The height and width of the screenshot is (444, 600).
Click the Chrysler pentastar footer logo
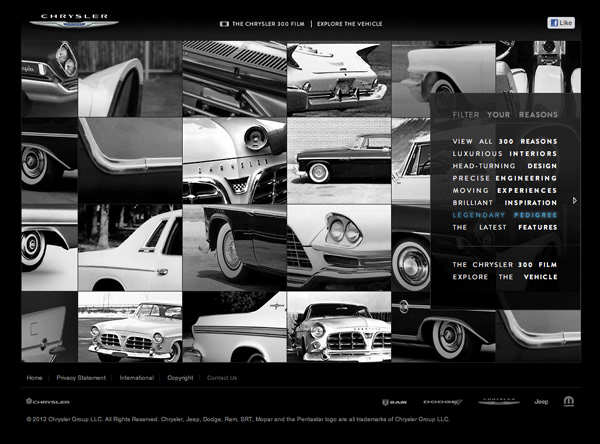[x=48, y=401]
